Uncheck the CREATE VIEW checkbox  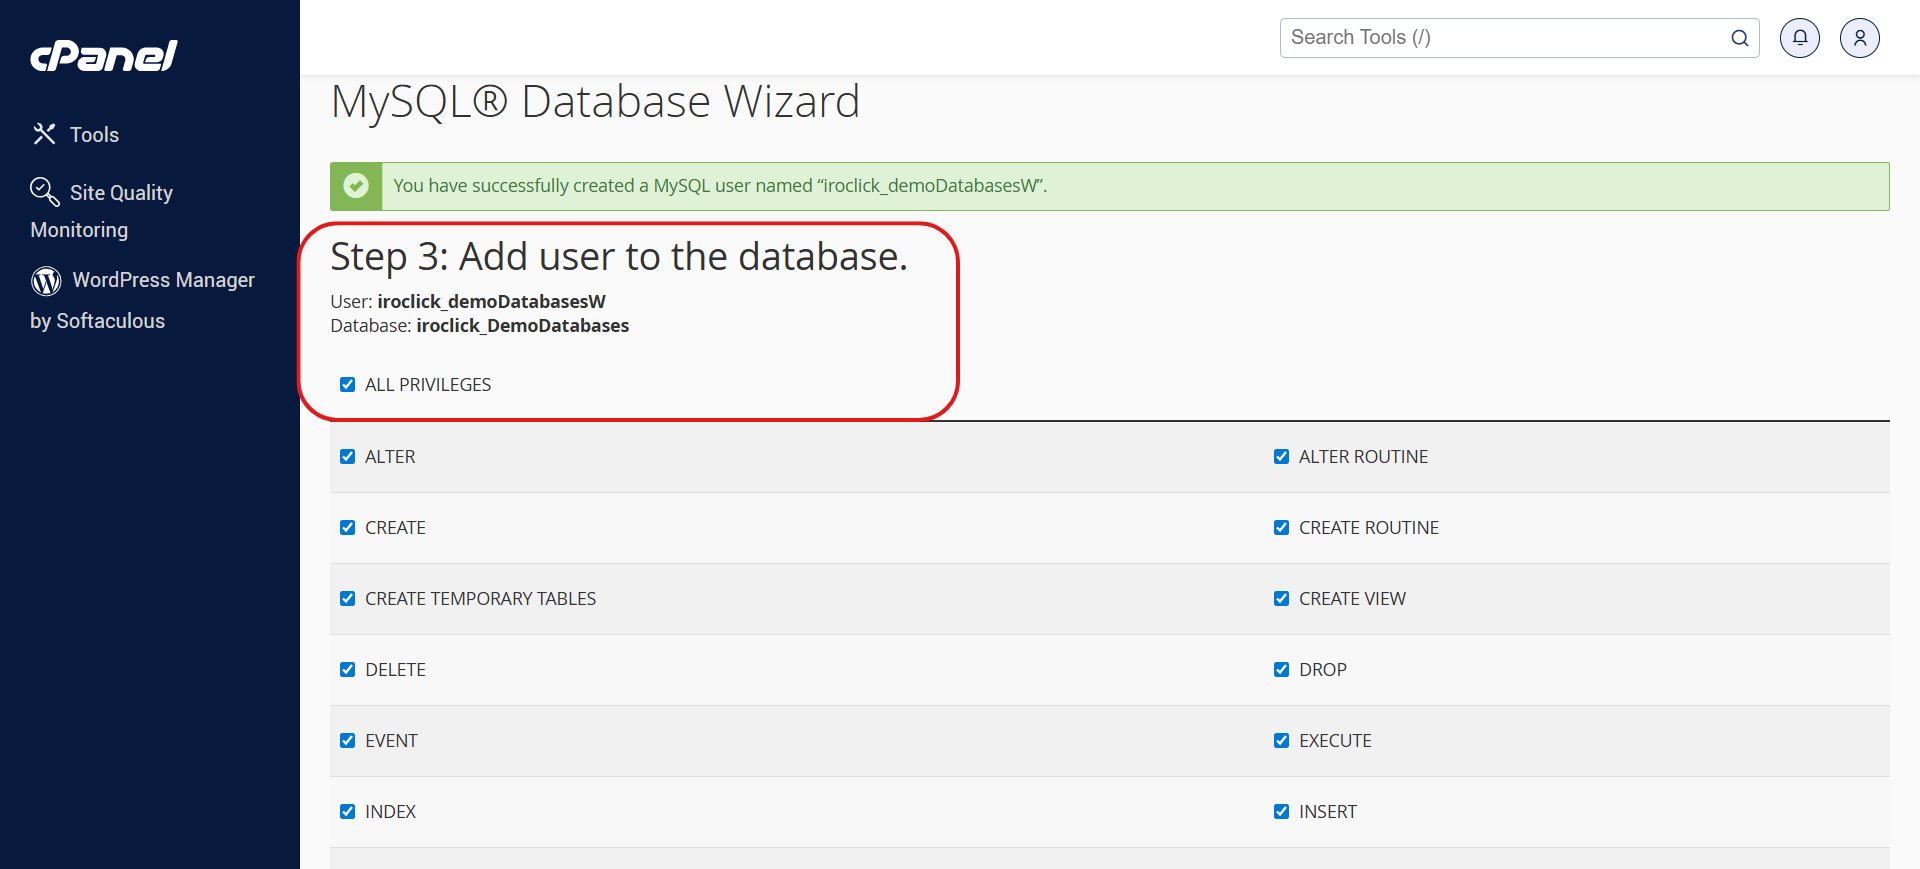point(1281,599)
